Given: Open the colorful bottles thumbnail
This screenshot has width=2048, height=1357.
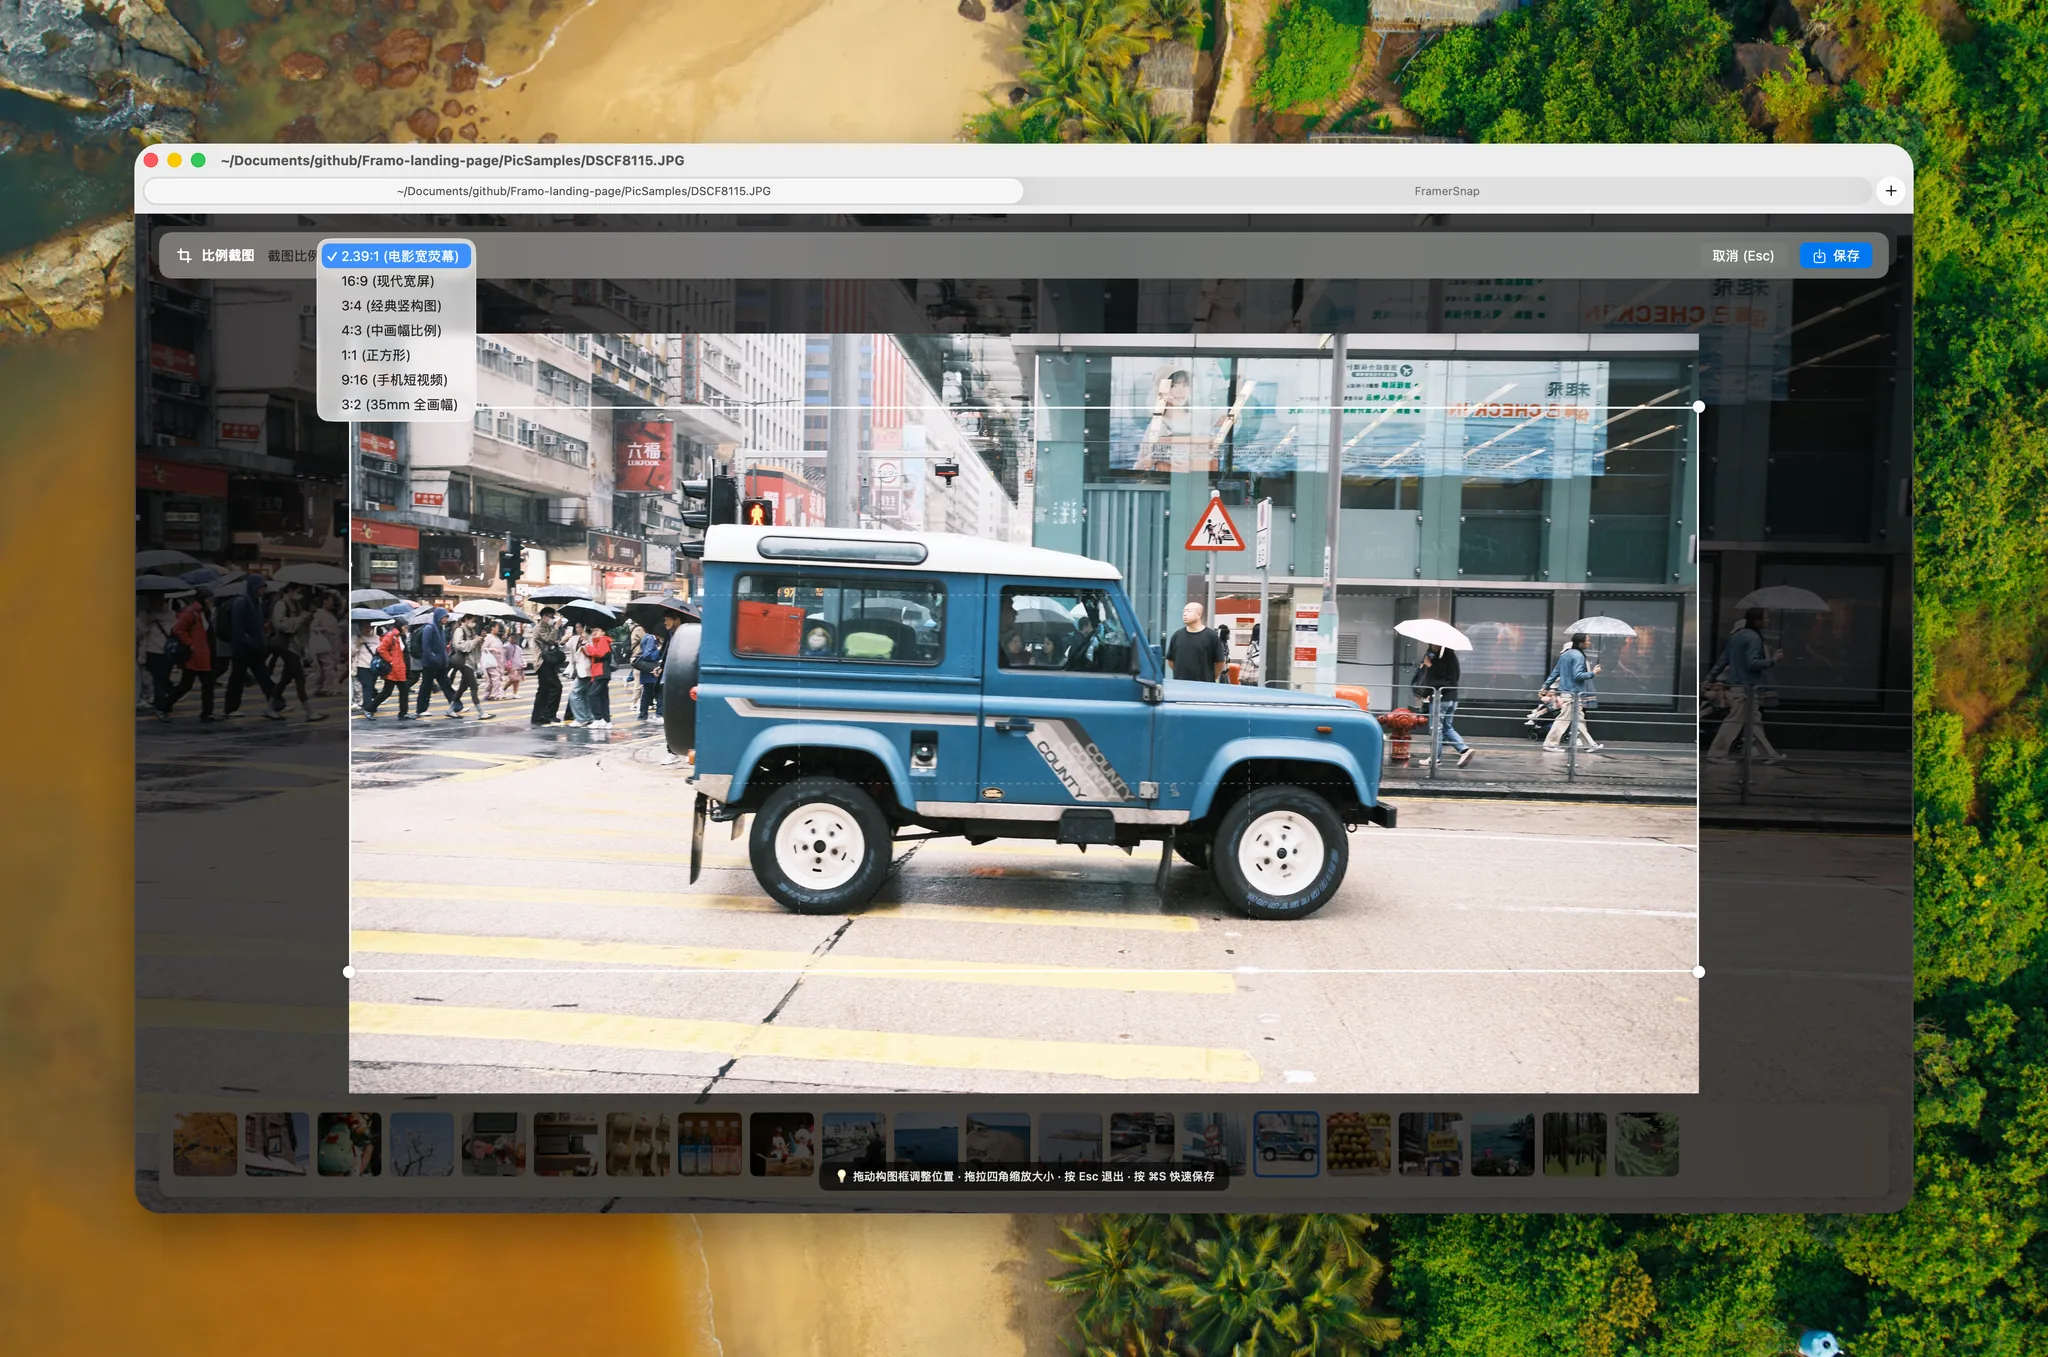Looking at the screenshot, I should (x=710, y=1144).
